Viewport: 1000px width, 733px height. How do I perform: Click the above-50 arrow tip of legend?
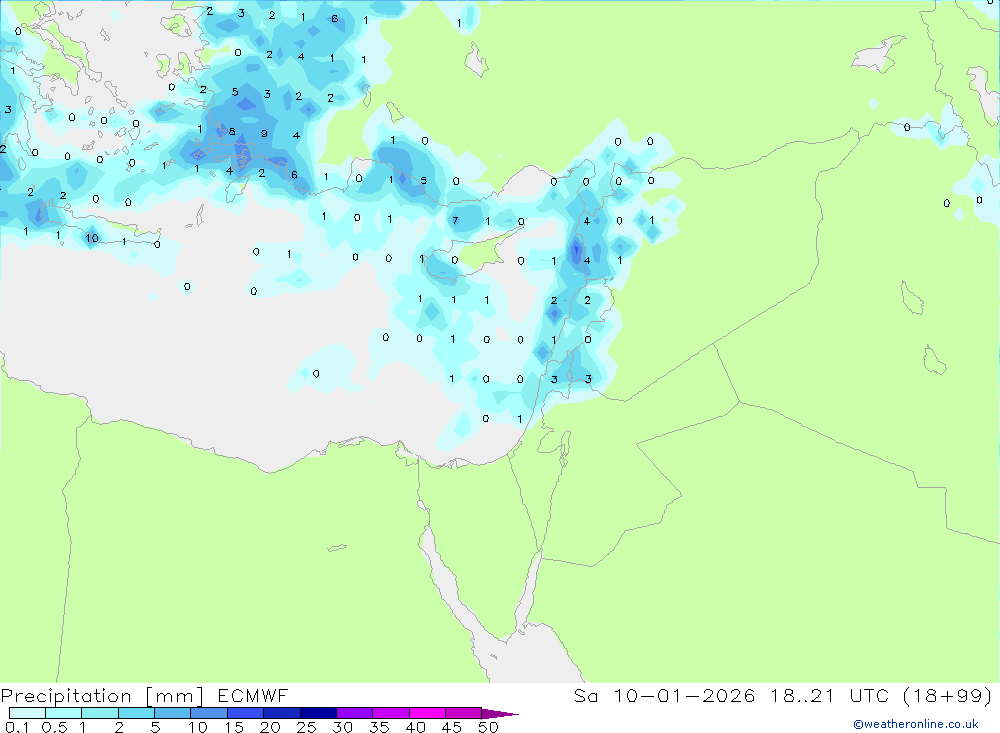click(500, 713)
